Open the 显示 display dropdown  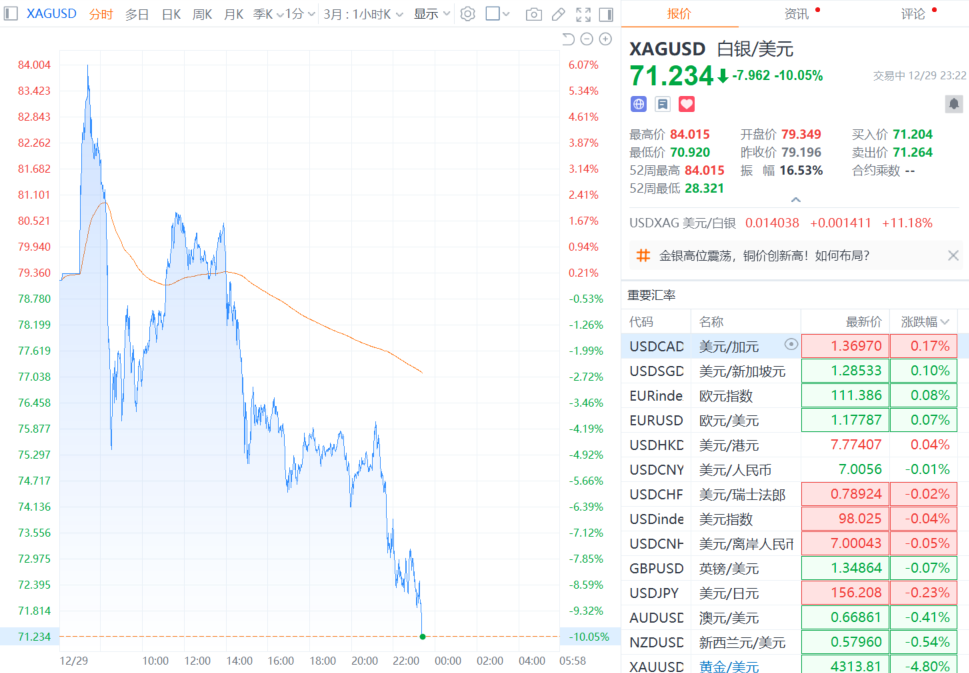[432, 14]
